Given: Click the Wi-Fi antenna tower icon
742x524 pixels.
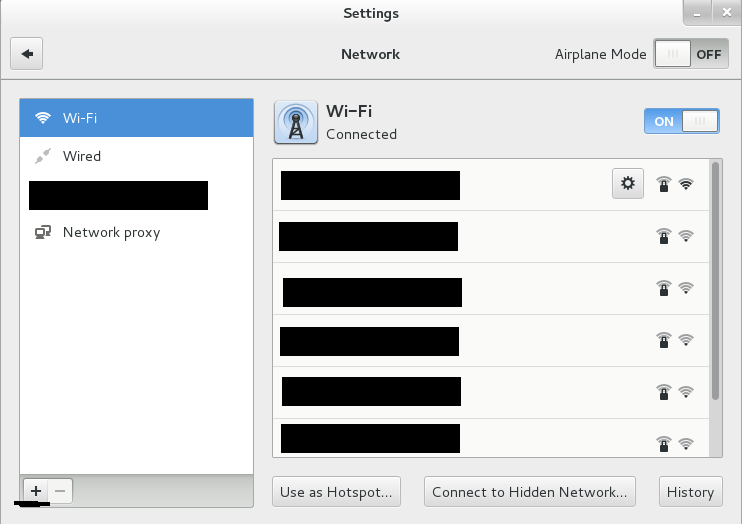Looking at the screenshot, I should point(295,122).
